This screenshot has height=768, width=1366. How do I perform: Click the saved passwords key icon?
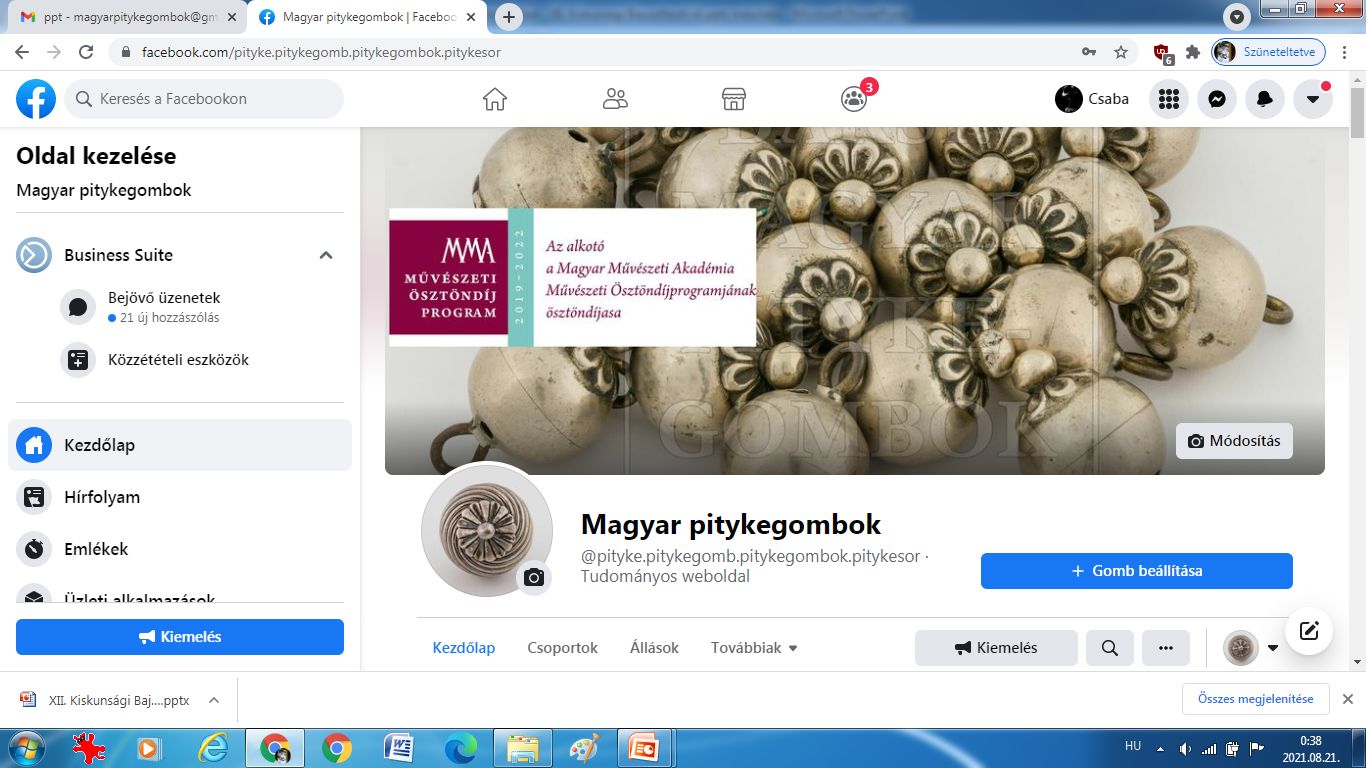1089,52
